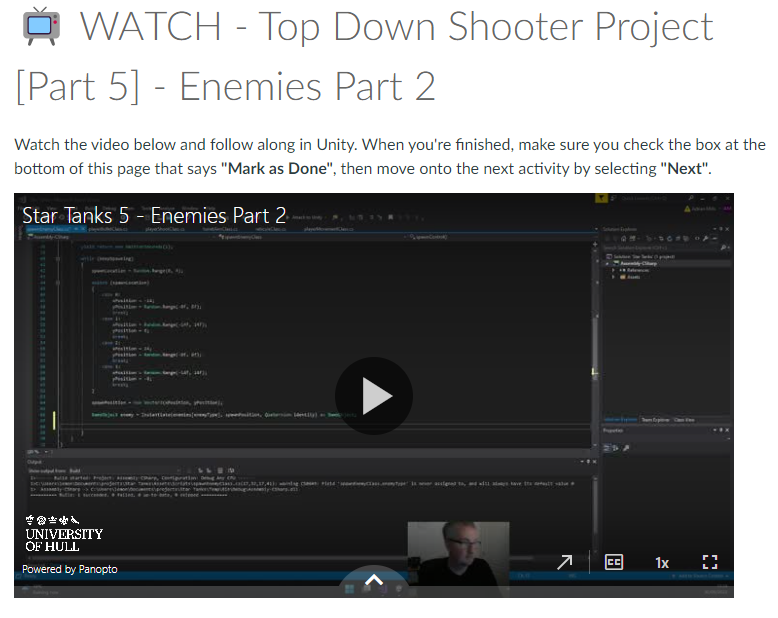The width and height of the screenshot is (778, 618).
Task: Click the Powered by Panopto link
Action: pos(70,569)
